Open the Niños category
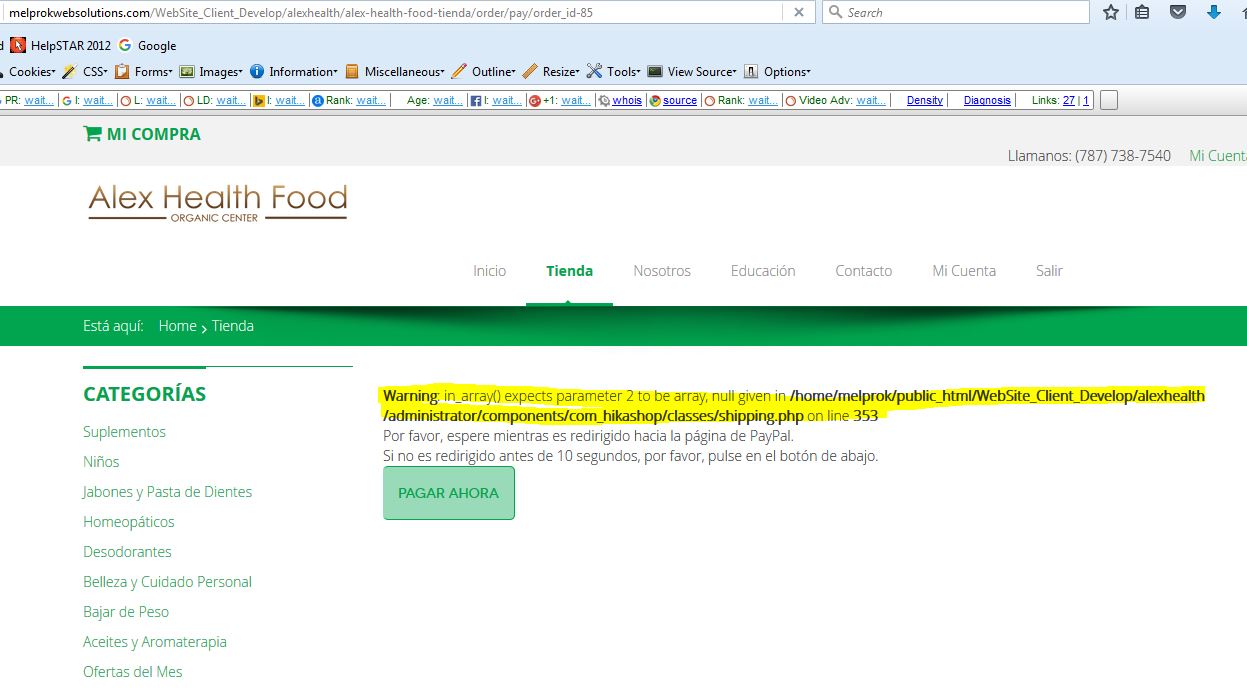The image size is (1247, 688). pos(101,462)
